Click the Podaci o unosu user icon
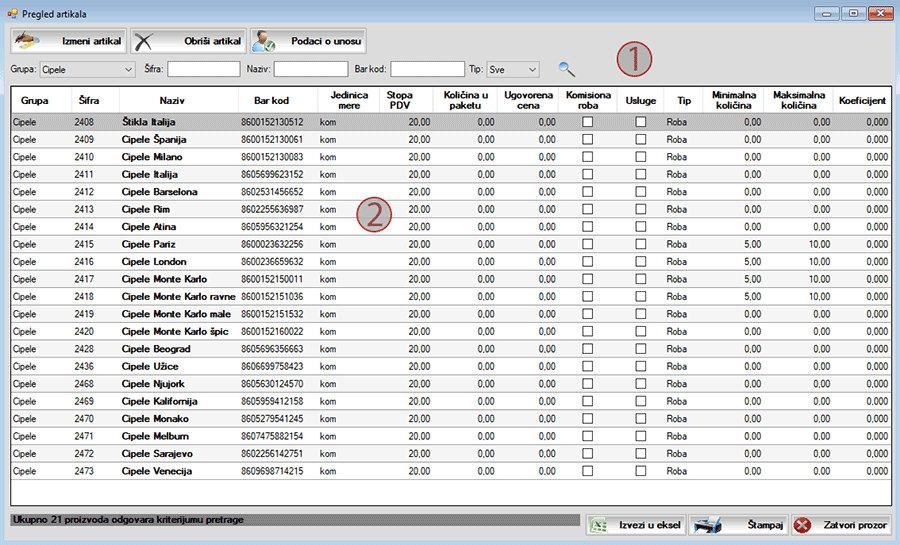This screenshot has width=900, height=545. [263, 41]
